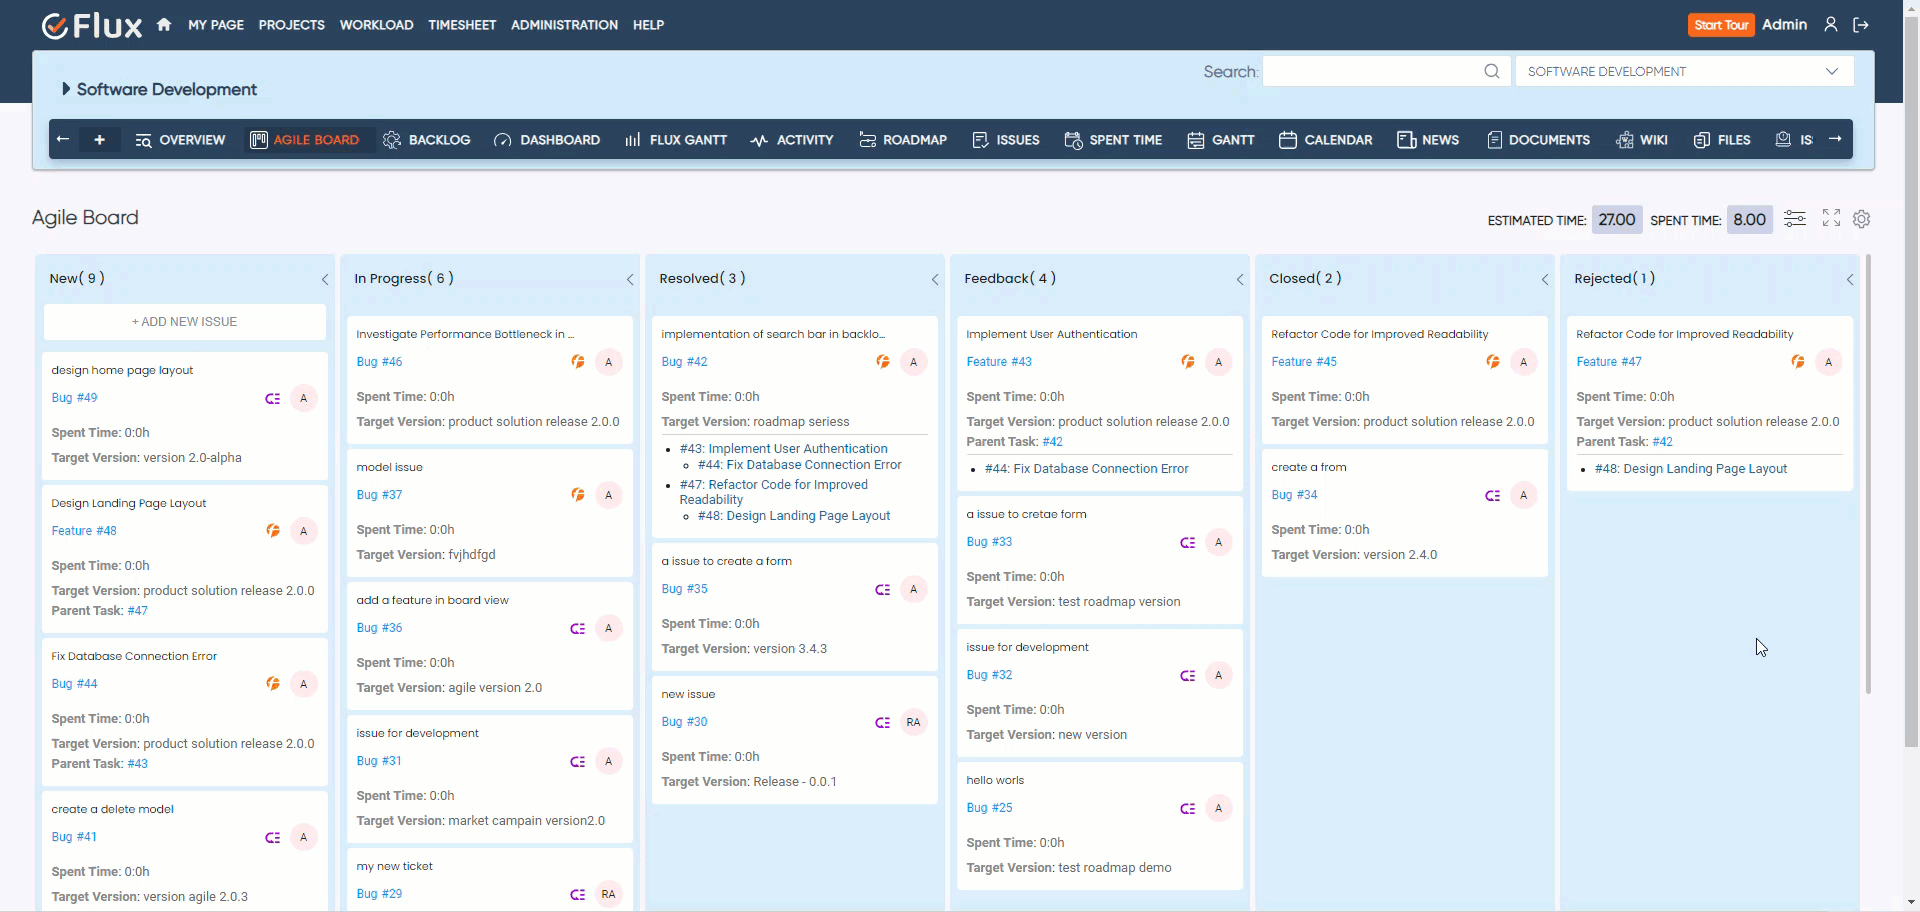Open Agile Board gear settings

(1861, 219)
